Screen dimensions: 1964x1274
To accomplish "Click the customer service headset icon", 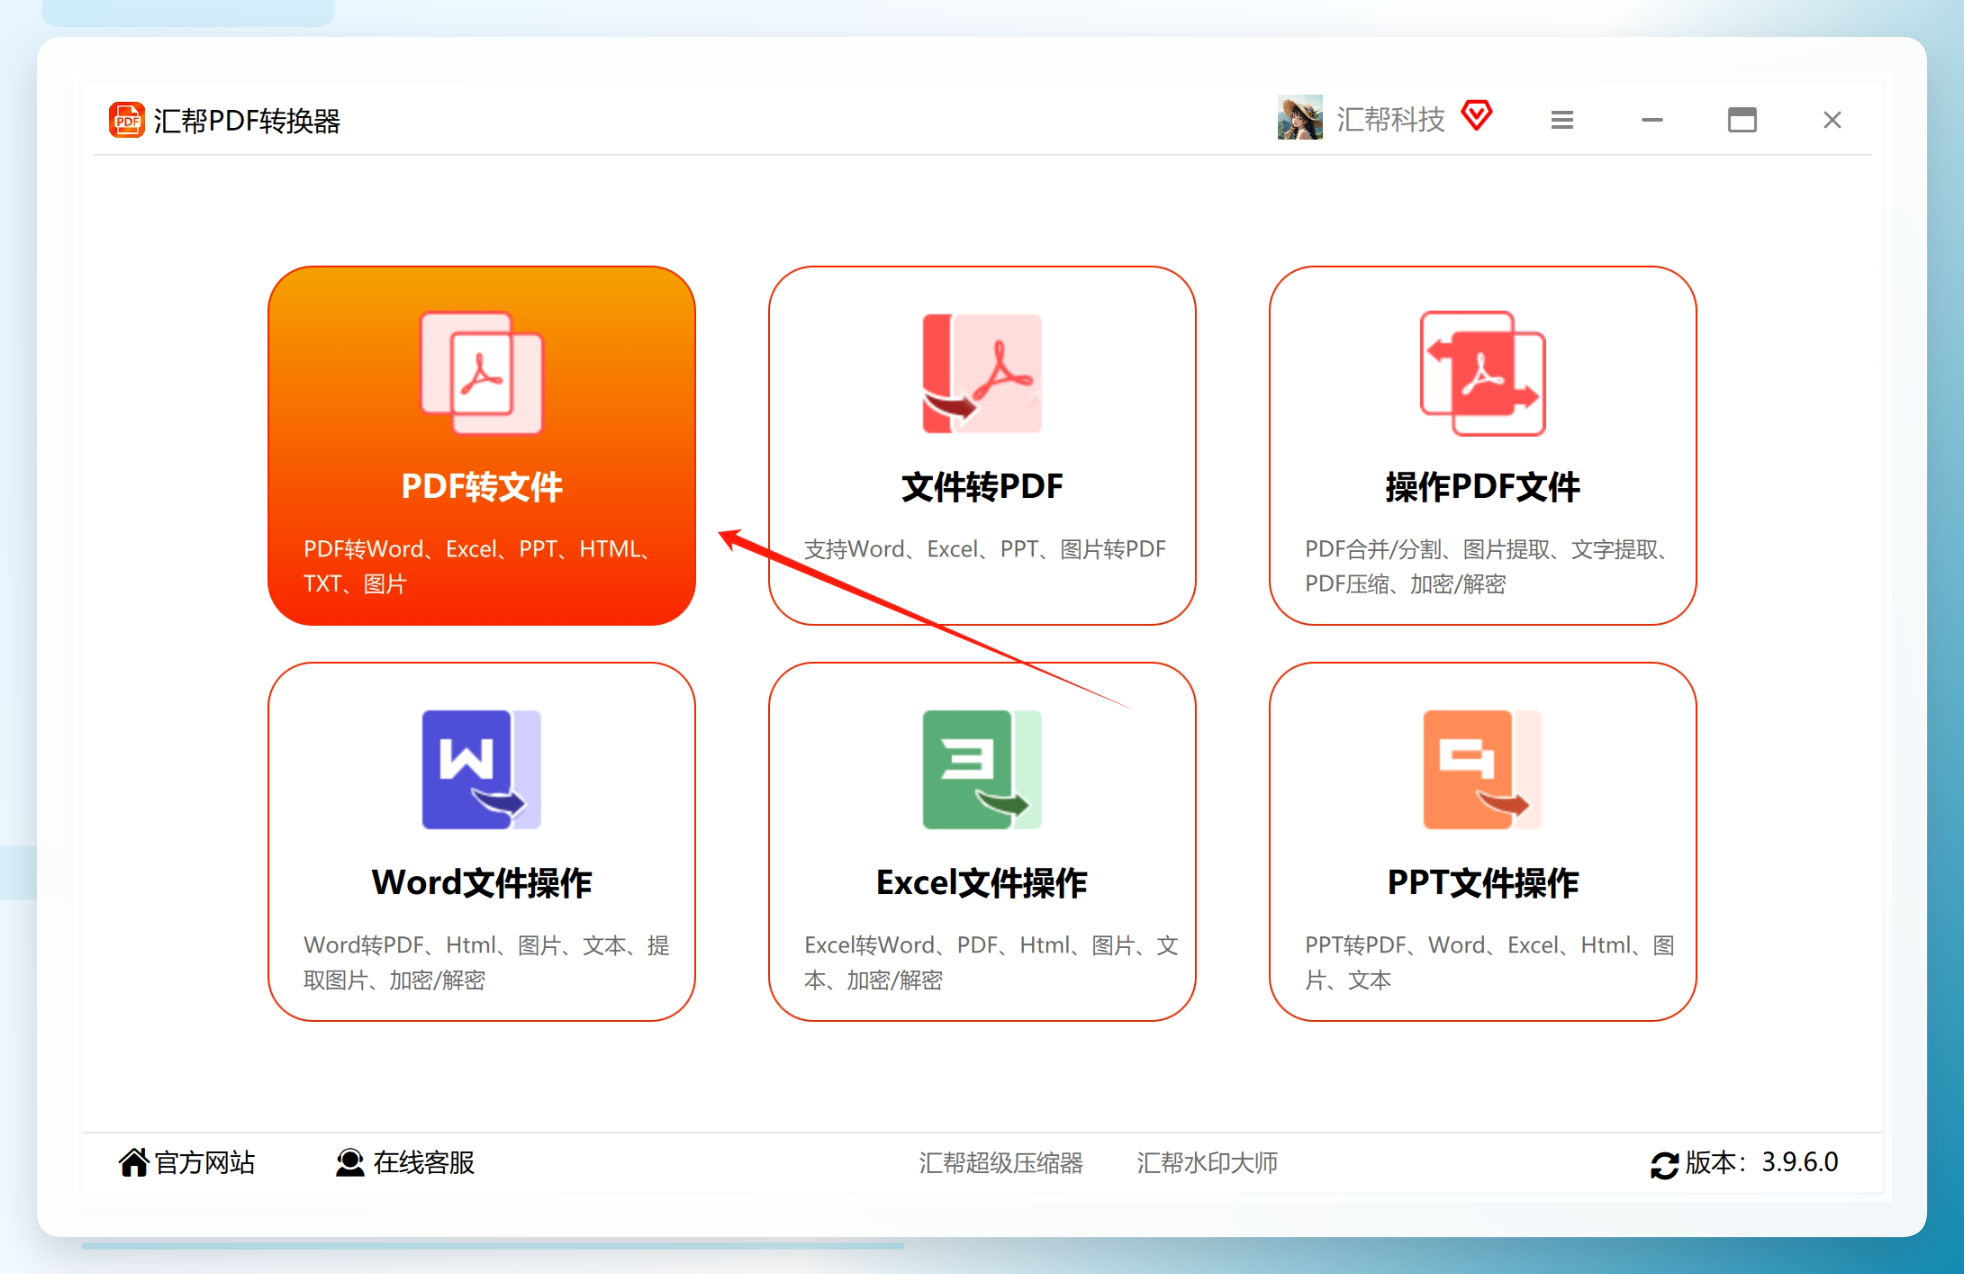I will 349,1162.
